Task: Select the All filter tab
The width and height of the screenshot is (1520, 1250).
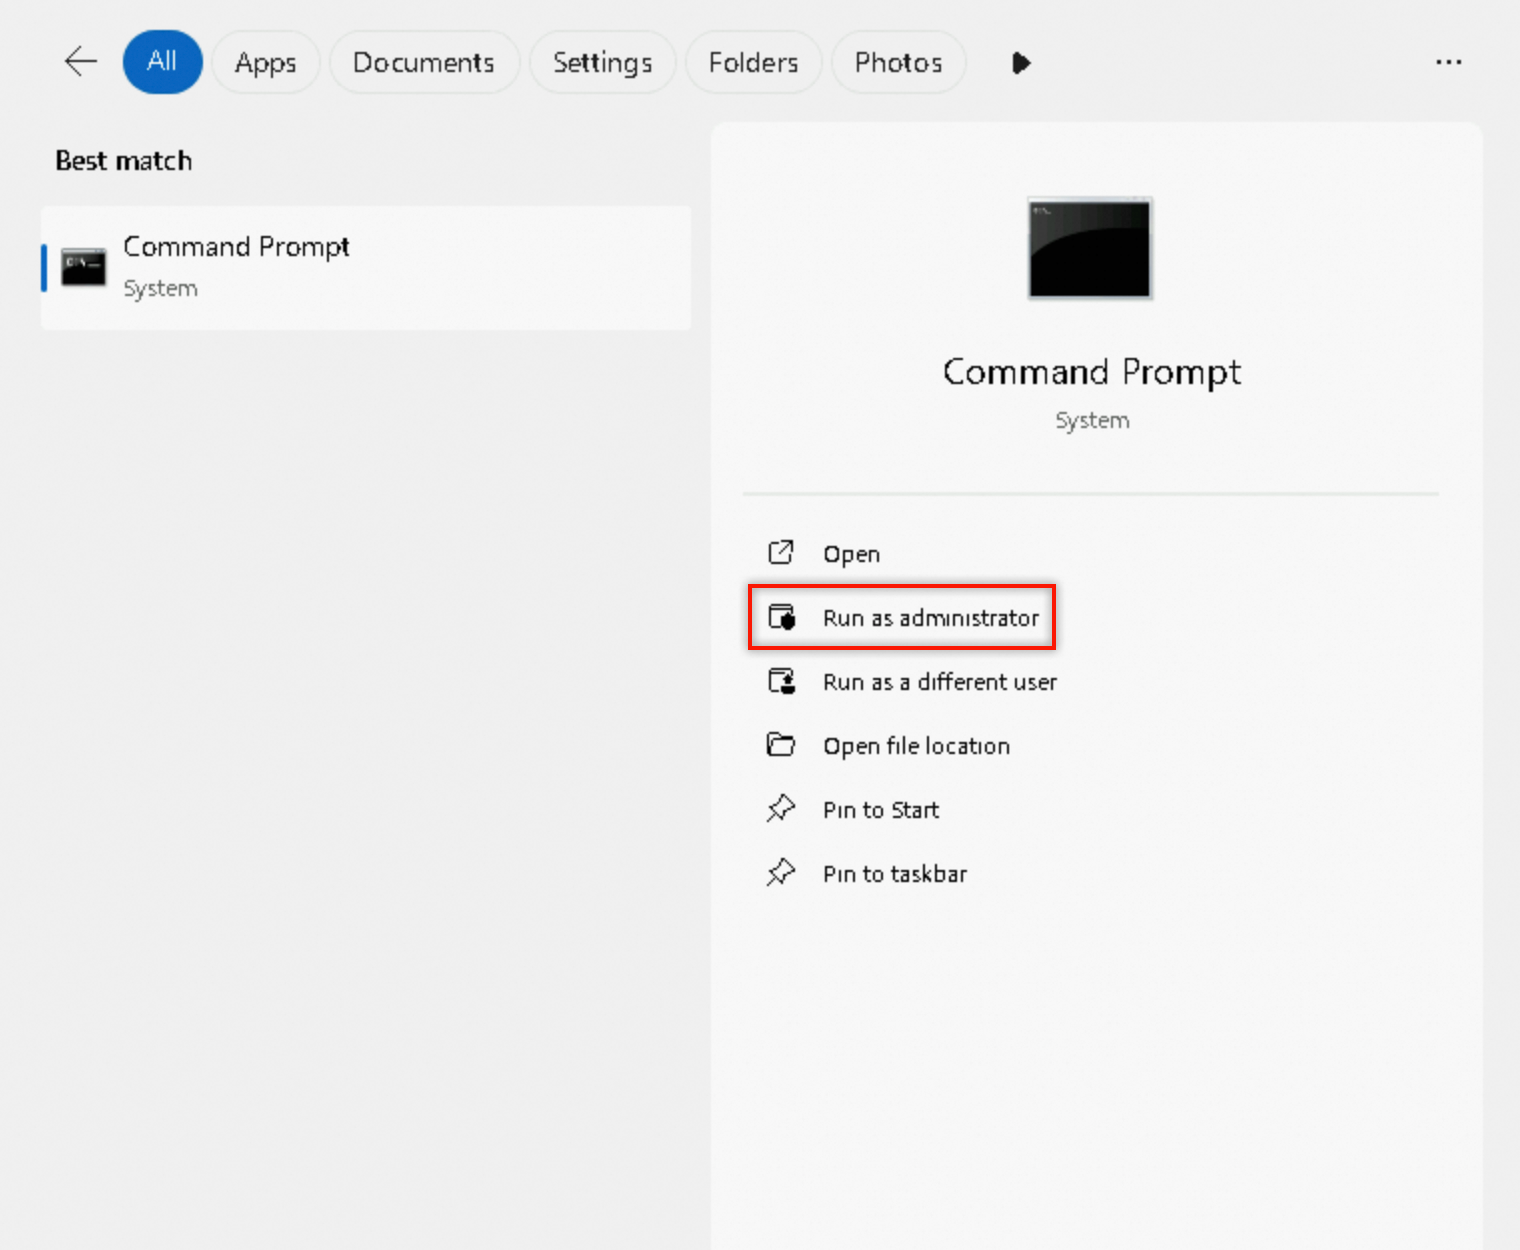Action: pyautogui.click(x=162, y=62)
